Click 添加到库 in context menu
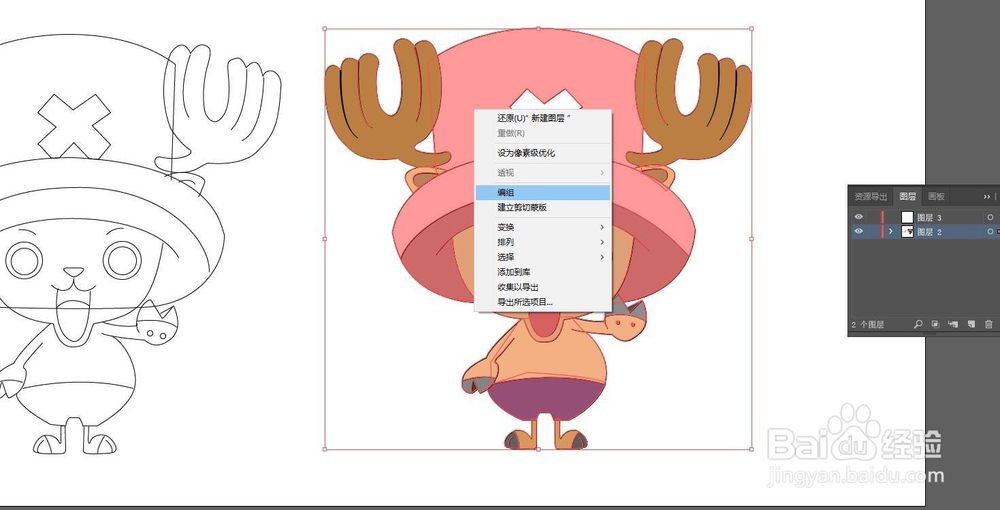This screenshot has height=510, width=1000. tap(543, 272)
